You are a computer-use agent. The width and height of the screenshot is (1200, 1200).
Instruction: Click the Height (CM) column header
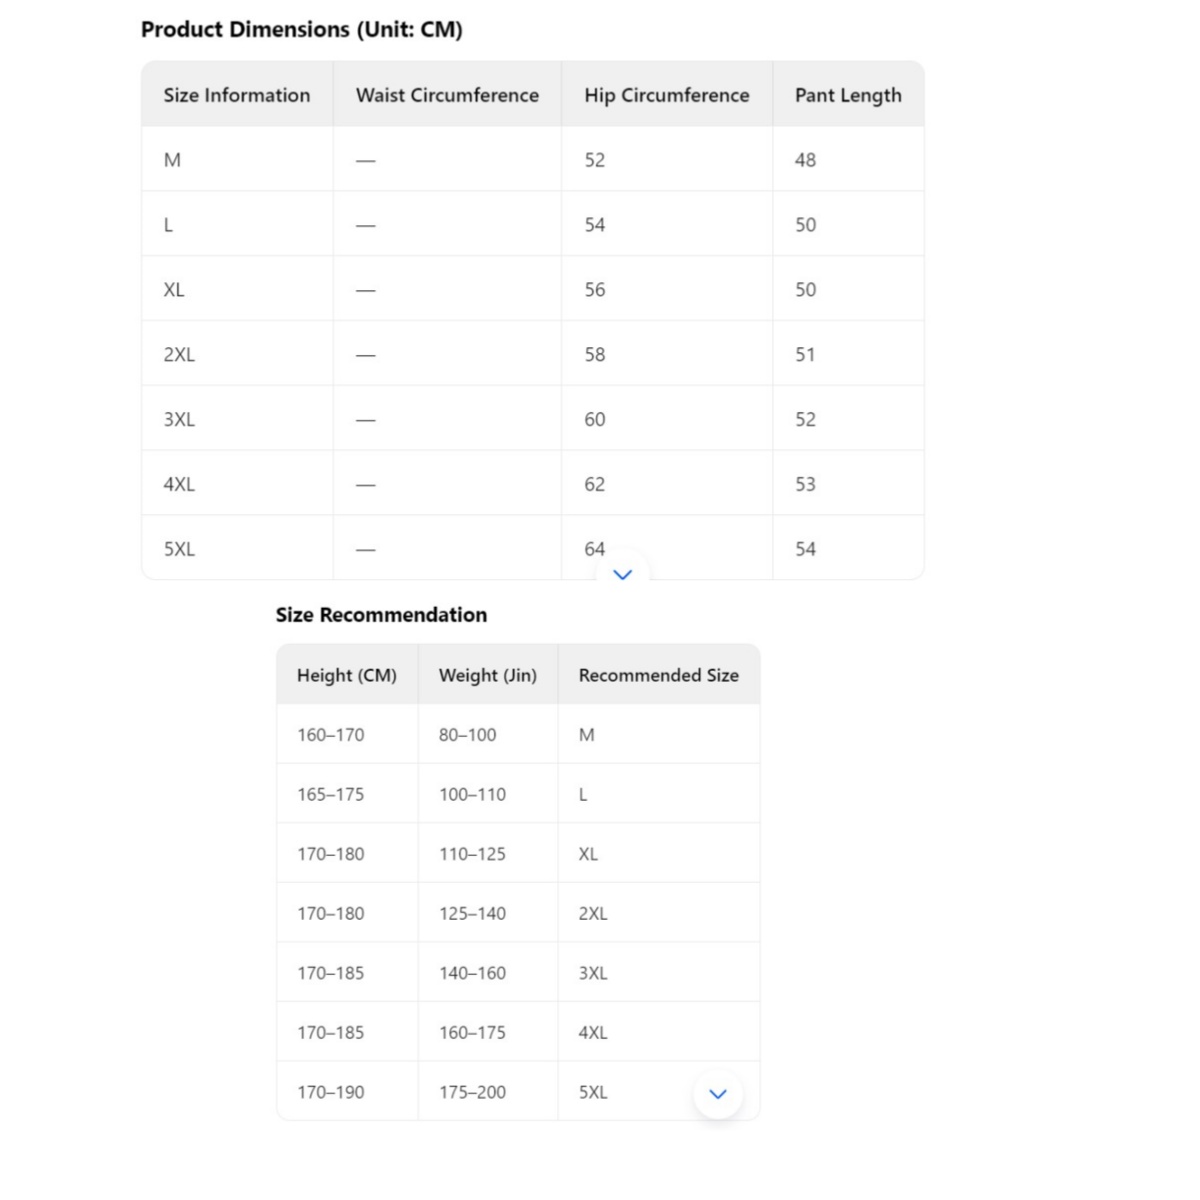pos(347,675)
